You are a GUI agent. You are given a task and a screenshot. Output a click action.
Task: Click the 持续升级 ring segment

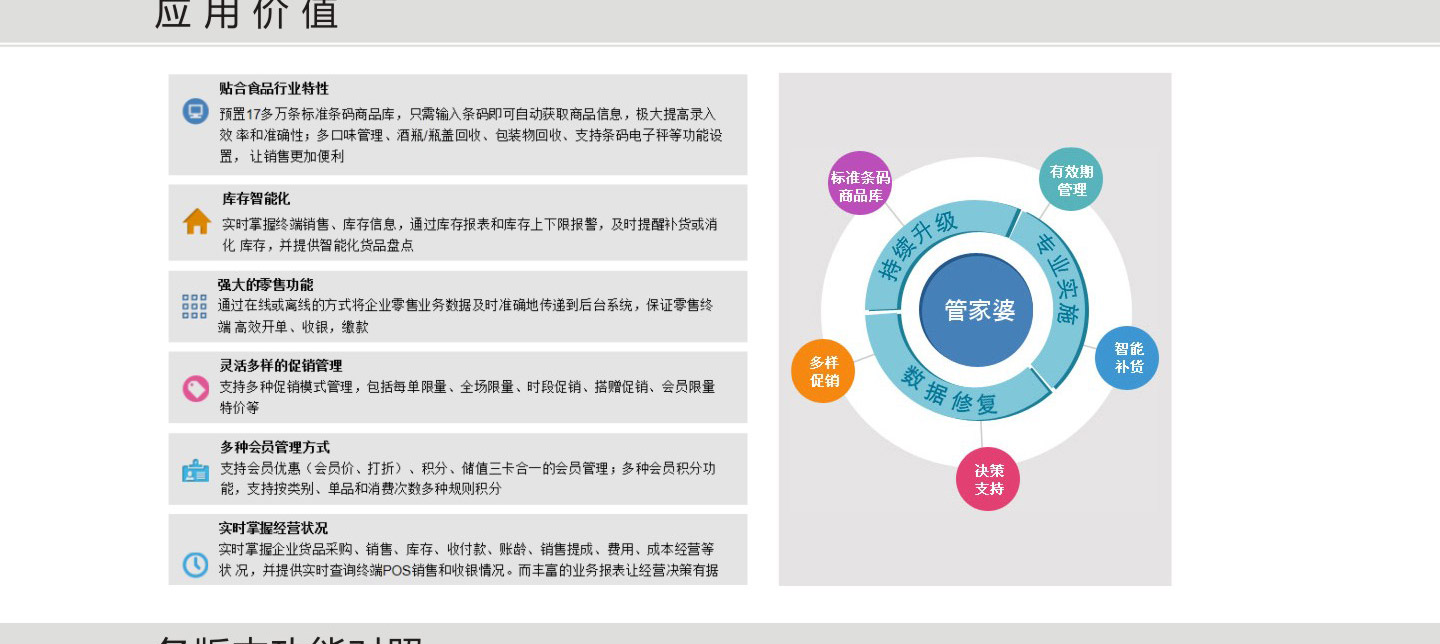(920, 245)
